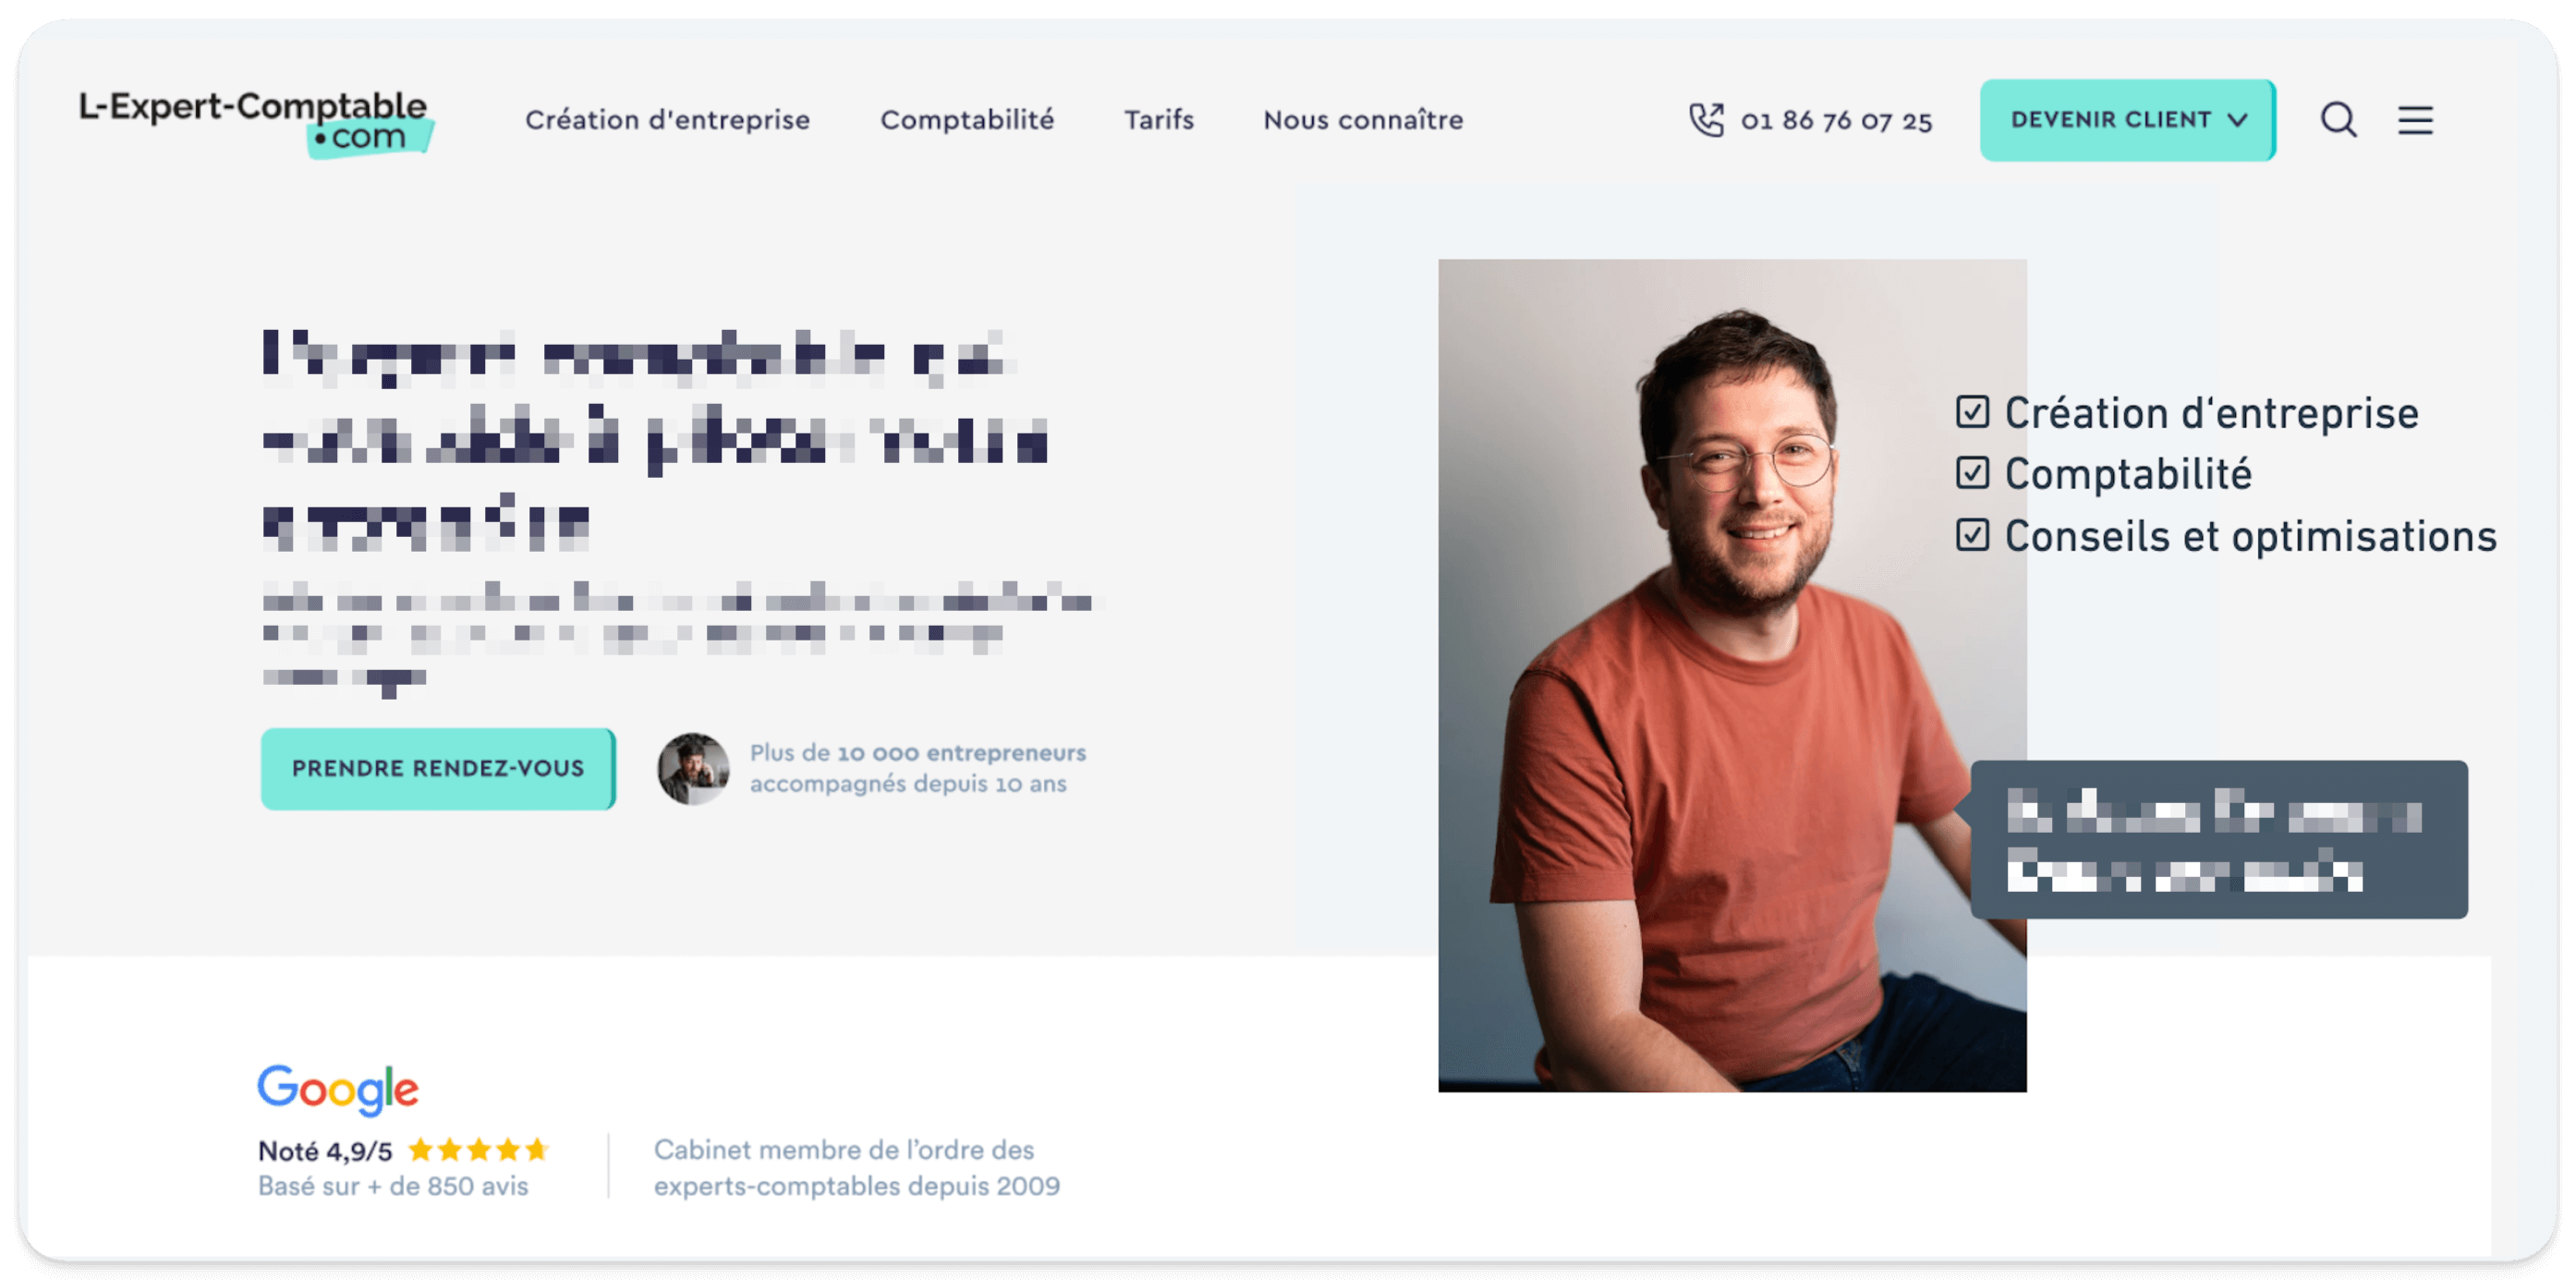Open the search magnifier icon
This screenshot has height=1280, width=2576.
click(2338, 120)
